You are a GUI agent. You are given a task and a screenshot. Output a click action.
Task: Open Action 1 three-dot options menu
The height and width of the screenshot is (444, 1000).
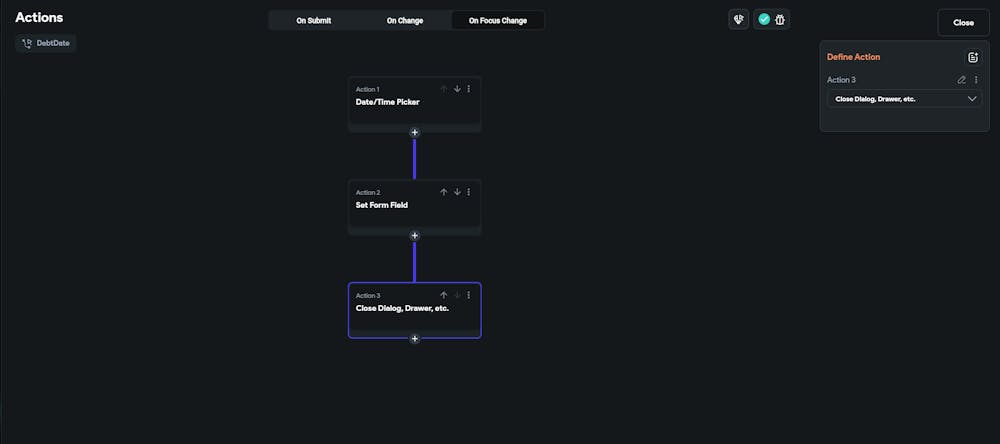(x=469, y=89)
